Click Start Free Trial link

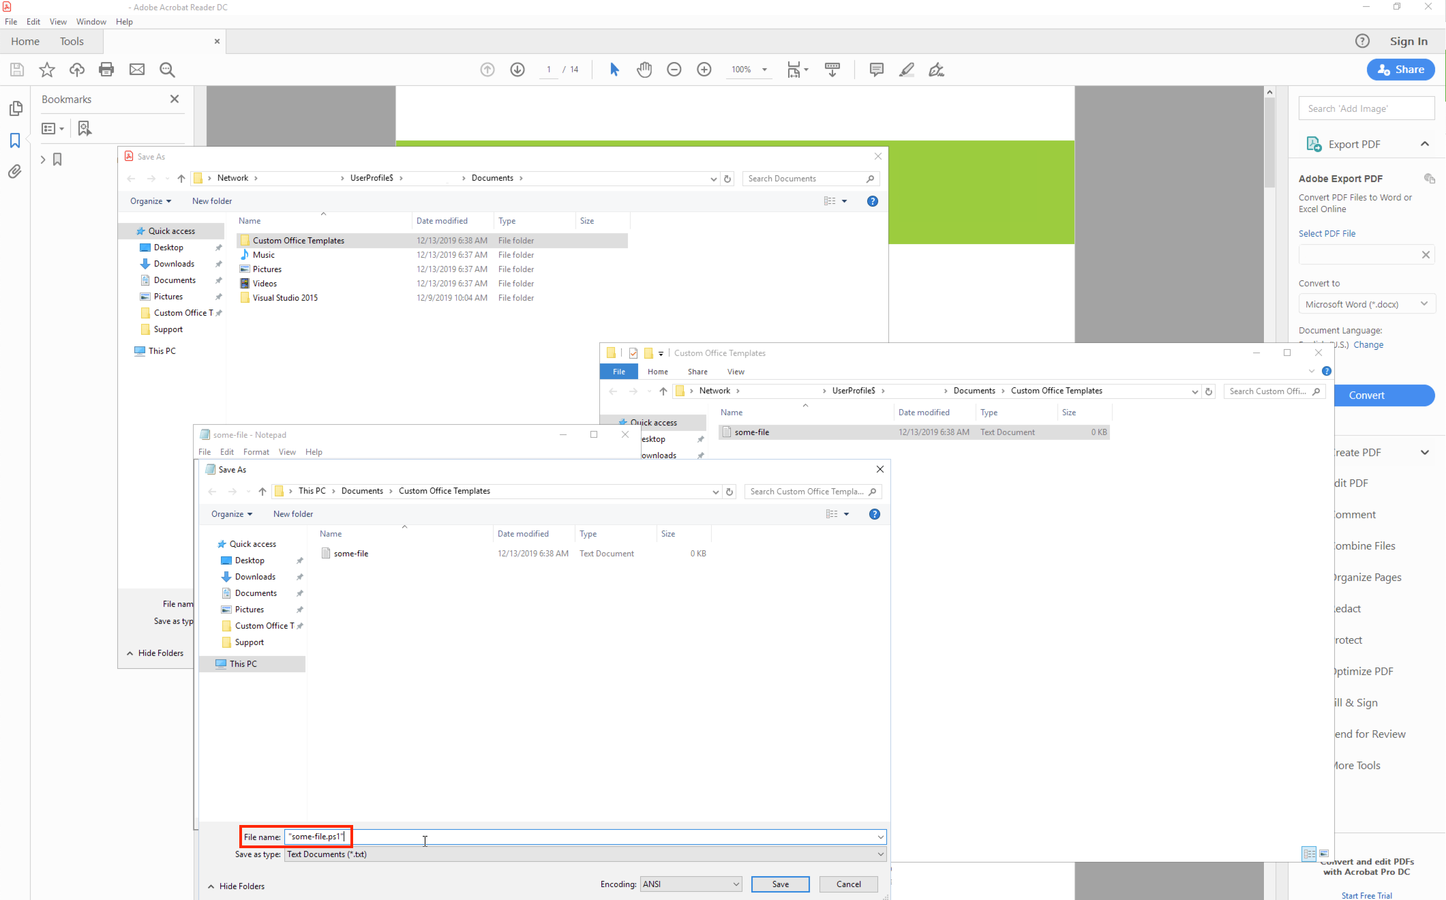(x=1367, y=895)
